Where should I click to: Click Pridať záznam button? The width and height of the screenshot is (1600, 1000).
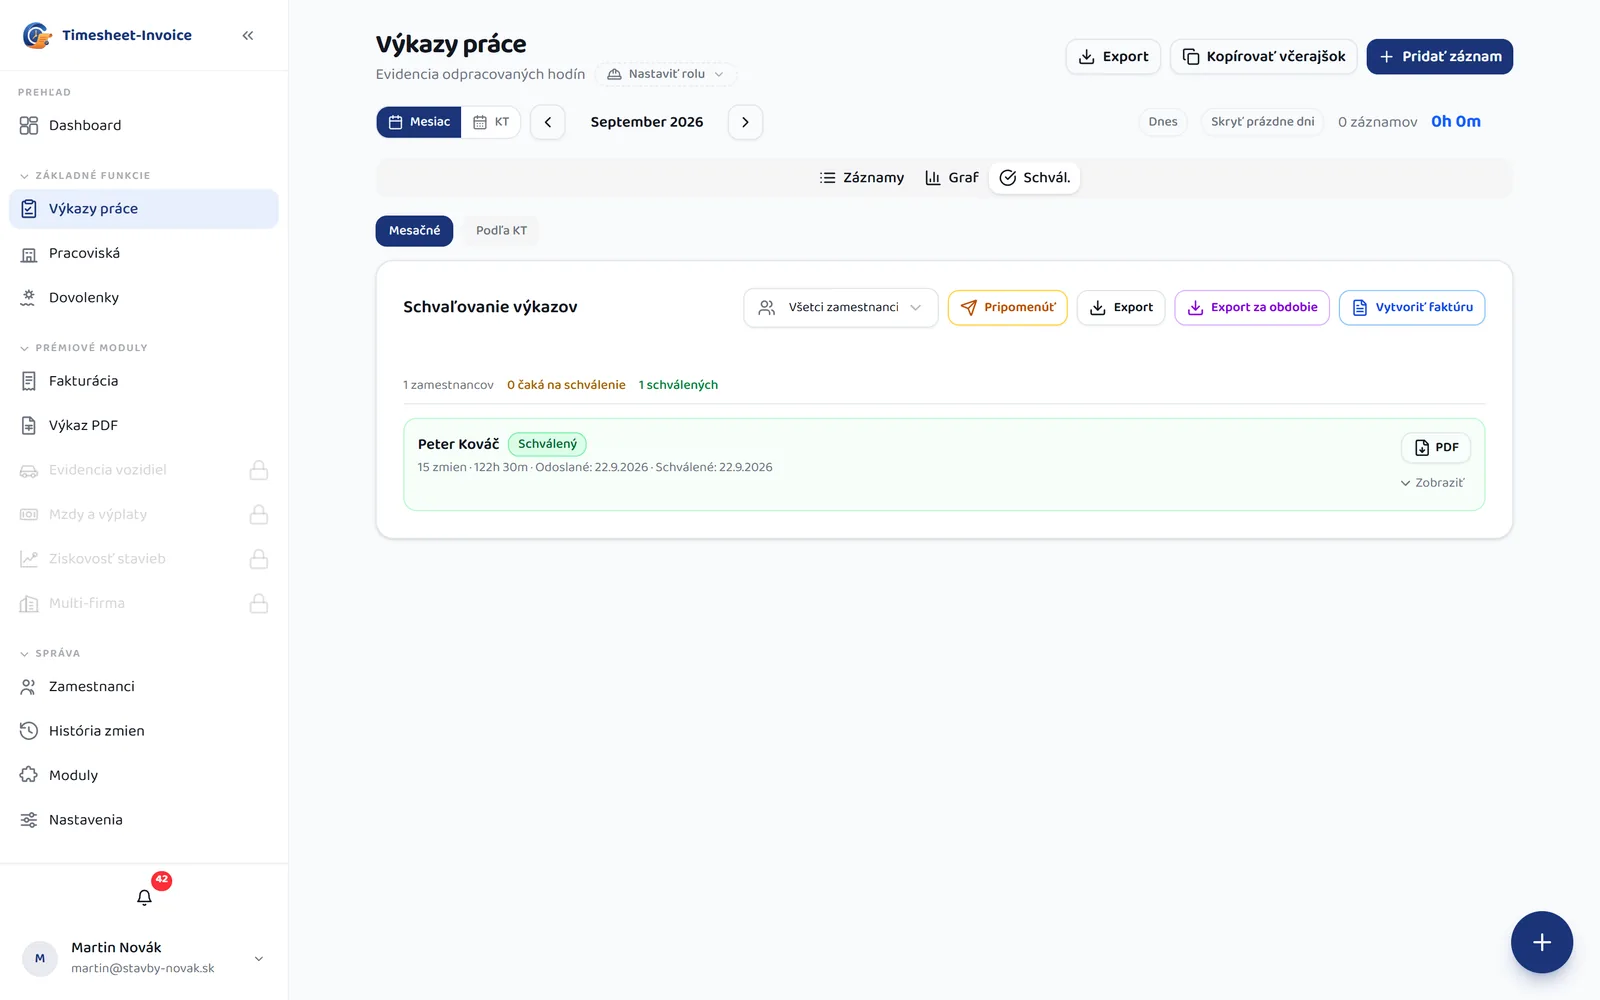[1440, 56]
